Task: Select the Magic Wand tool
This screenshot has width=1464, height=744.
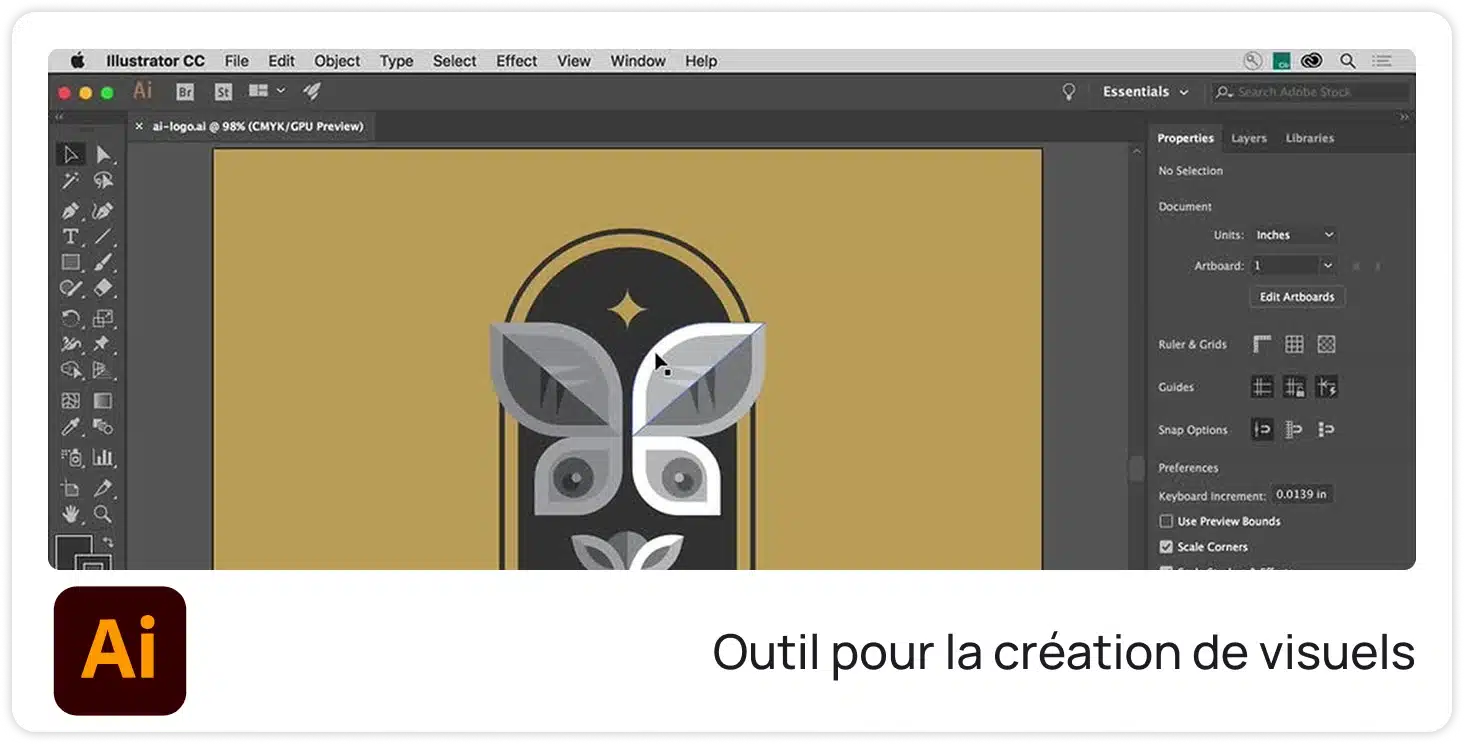Action: [x=71, y=181]
